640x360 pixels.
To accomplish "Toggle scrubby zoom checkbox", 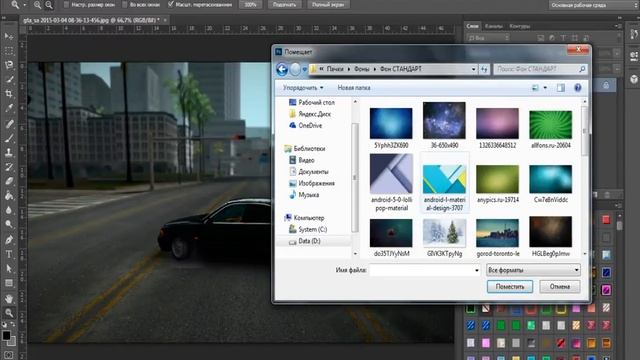I will coord(171,5).
